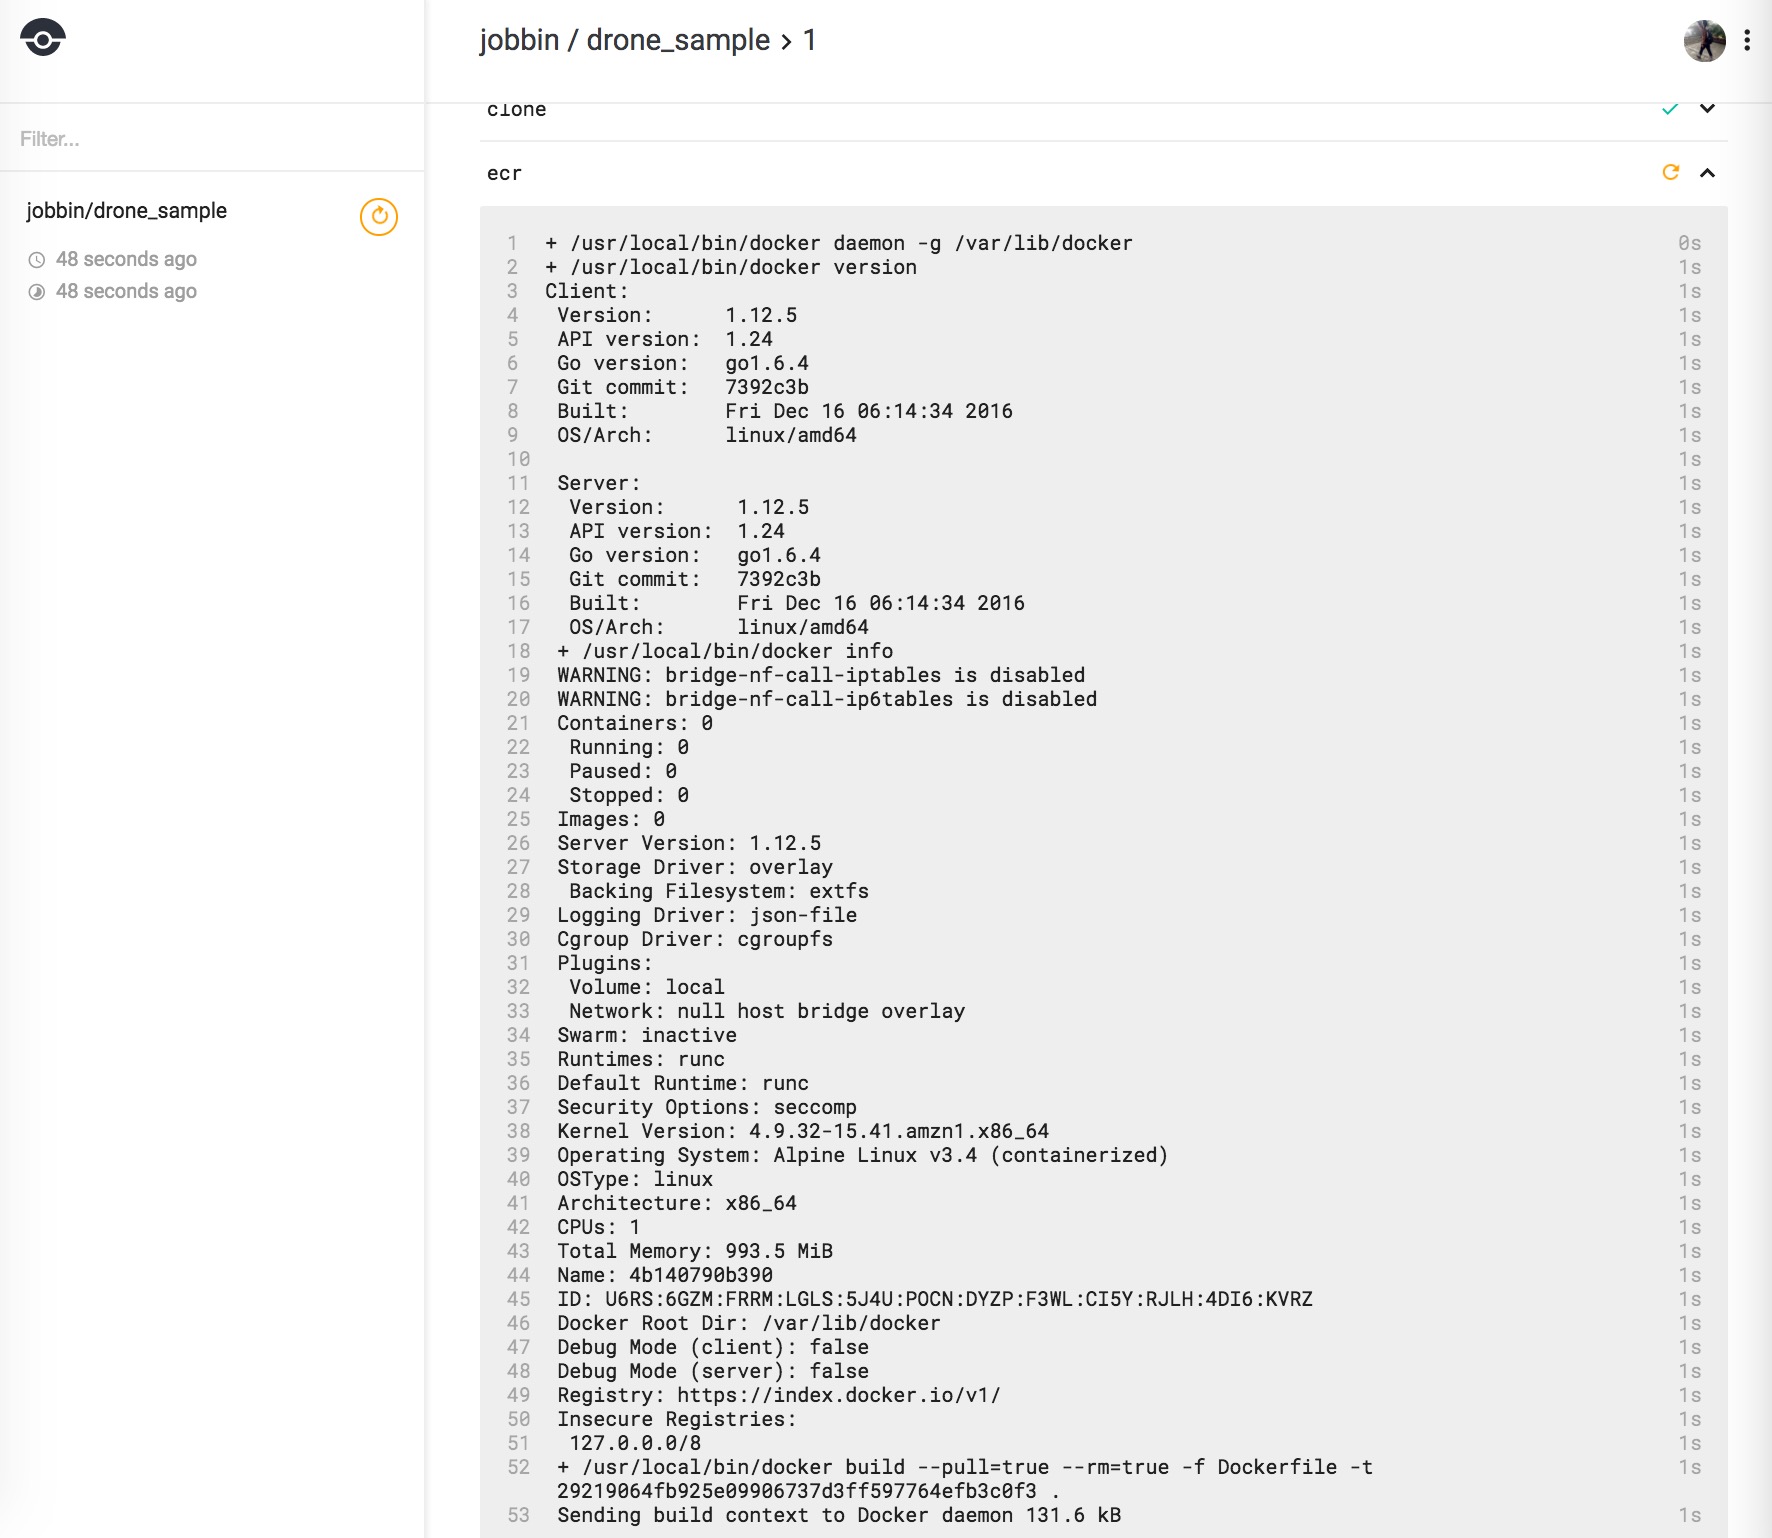The height and width of the screenshot is (1538, 1772).
Task: Click second '48 seconds ago' duration text
Action: pos(126,291)
